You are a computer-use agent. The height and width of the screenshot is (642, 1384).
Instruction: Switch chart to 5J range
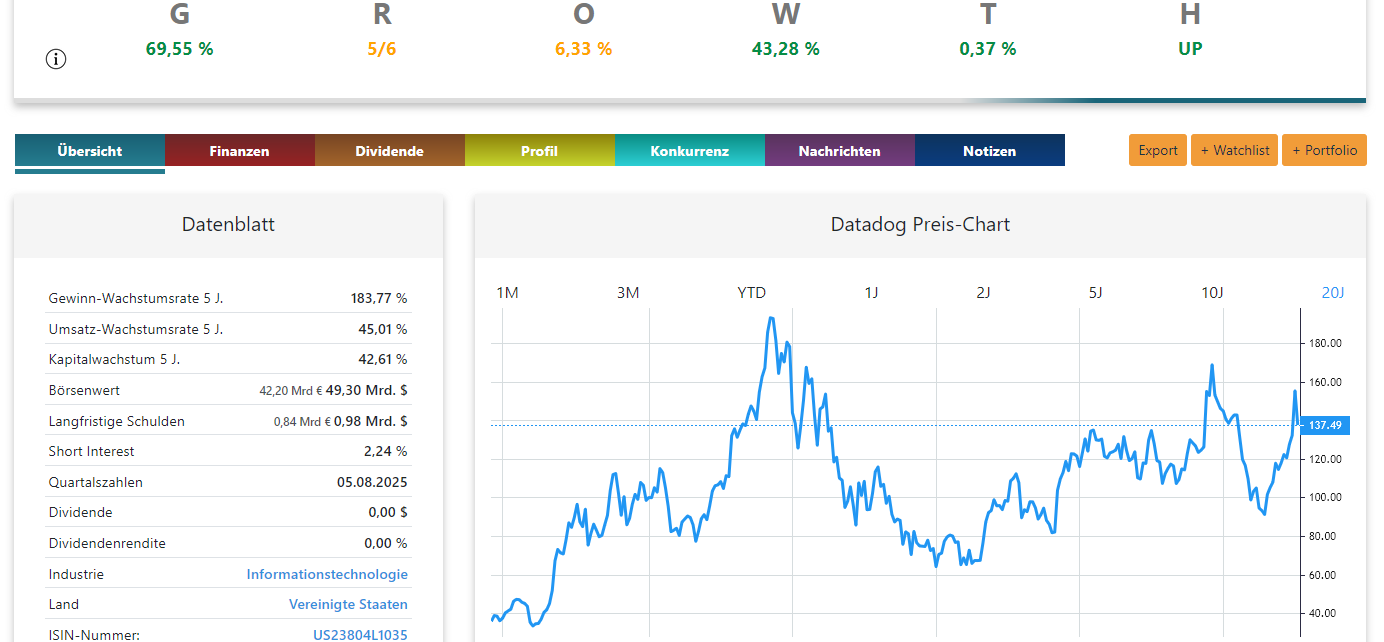pyautogui.click(x=1096, y=292)
